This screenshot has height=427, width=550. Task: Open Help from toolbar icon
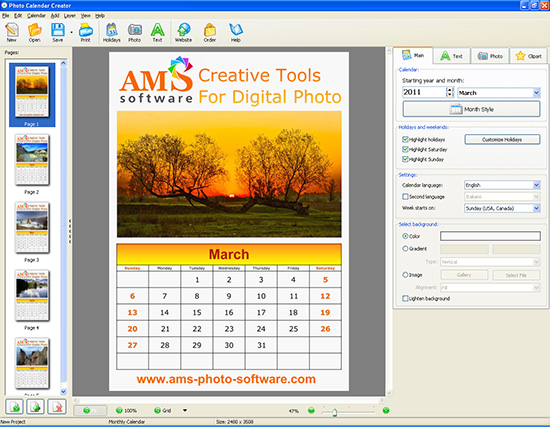[236, 32]
